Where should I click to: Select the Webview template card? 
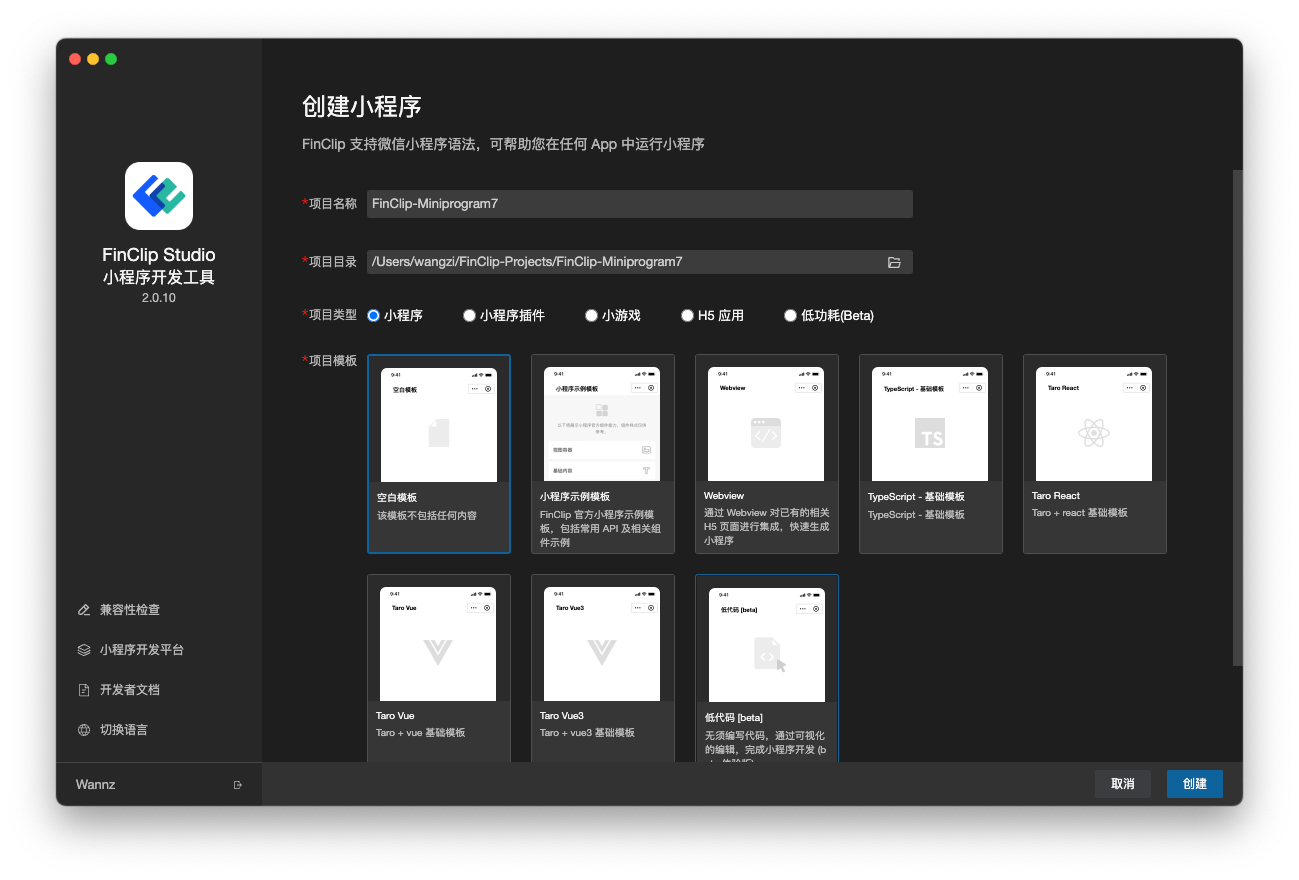click(x=766, y=453)
